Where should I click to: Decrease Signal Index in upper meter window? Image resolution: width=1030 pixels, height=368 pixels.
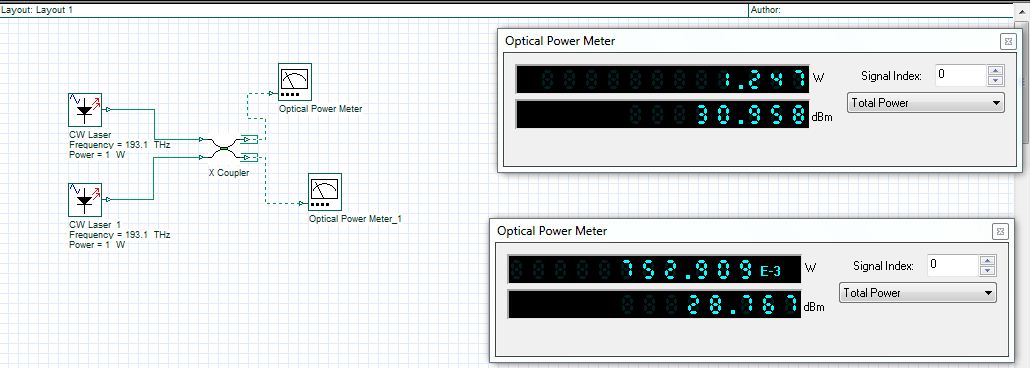(996, 80)
